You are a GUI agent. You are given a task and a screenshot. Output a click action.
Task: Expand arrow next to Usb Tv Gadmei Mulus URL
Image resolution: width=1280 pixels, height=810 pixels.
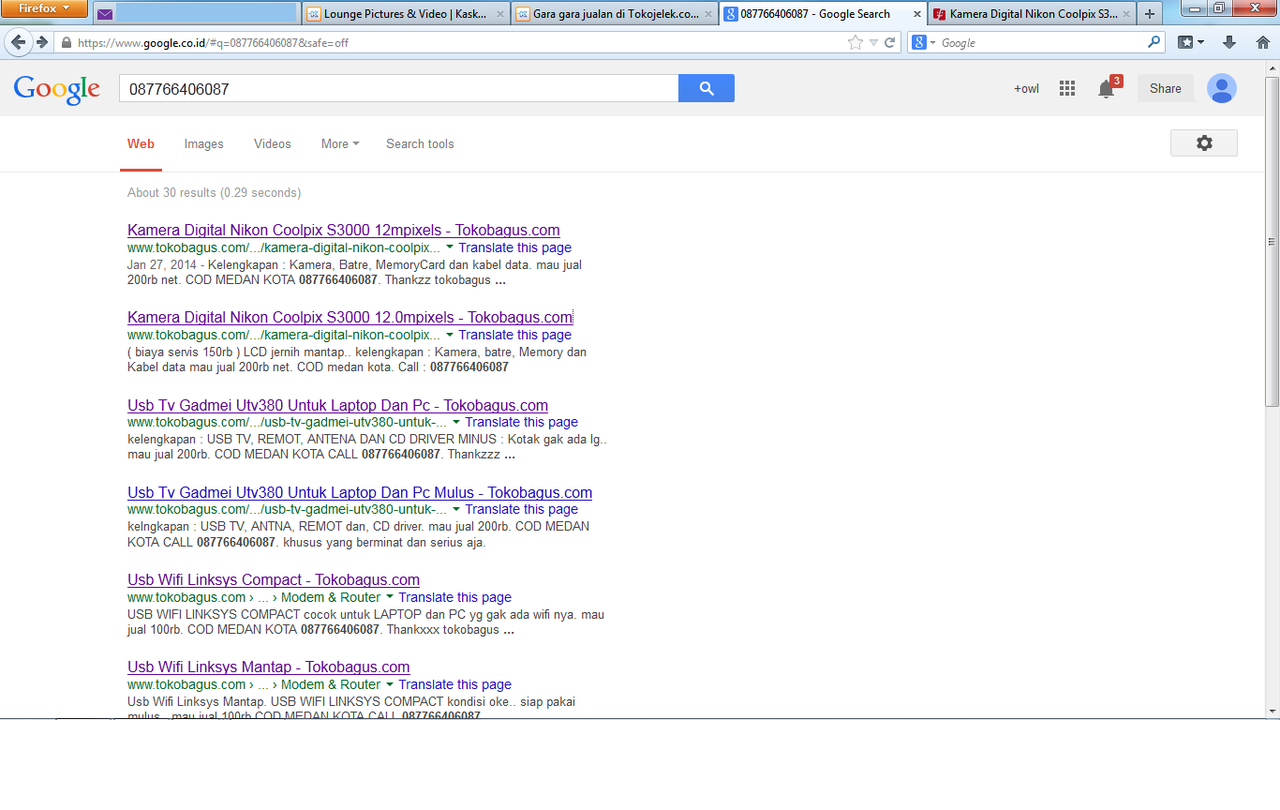pyautogui.click(x=456, y=509)
